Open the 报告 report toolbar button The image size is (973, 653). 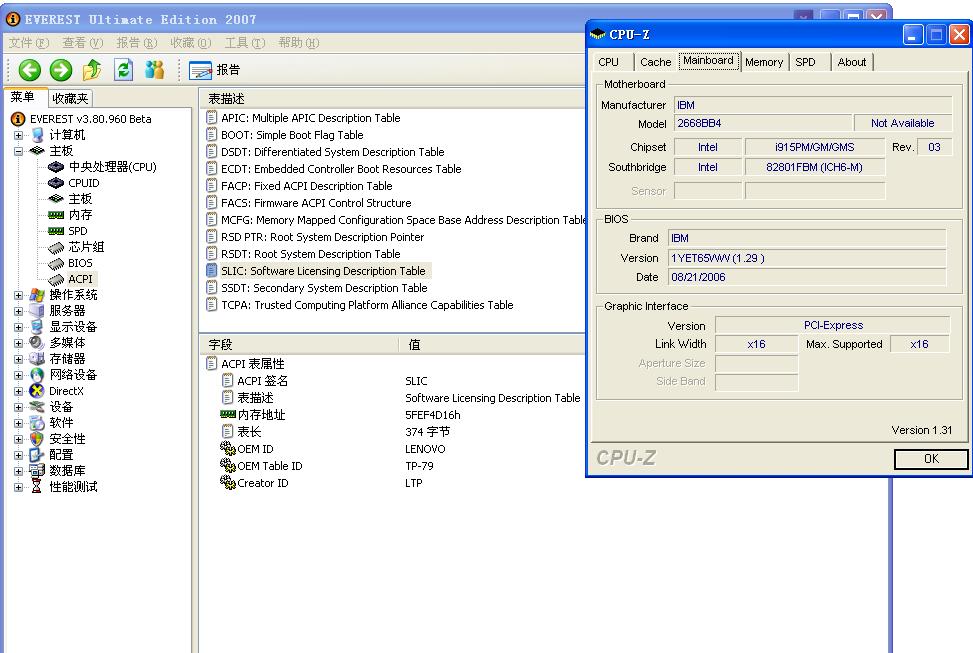pos(215,69)
